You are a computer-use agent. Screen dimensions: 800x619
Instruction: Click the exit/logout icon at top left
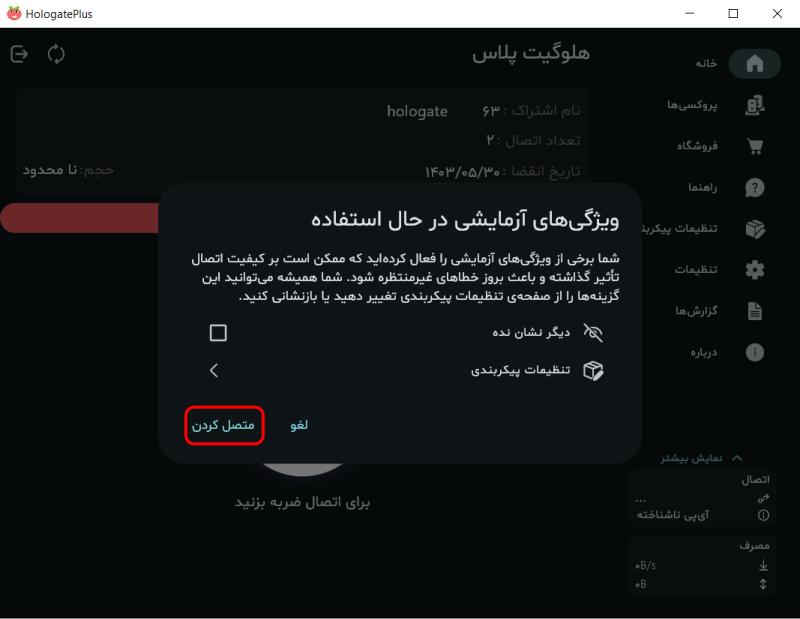(19, 54)
